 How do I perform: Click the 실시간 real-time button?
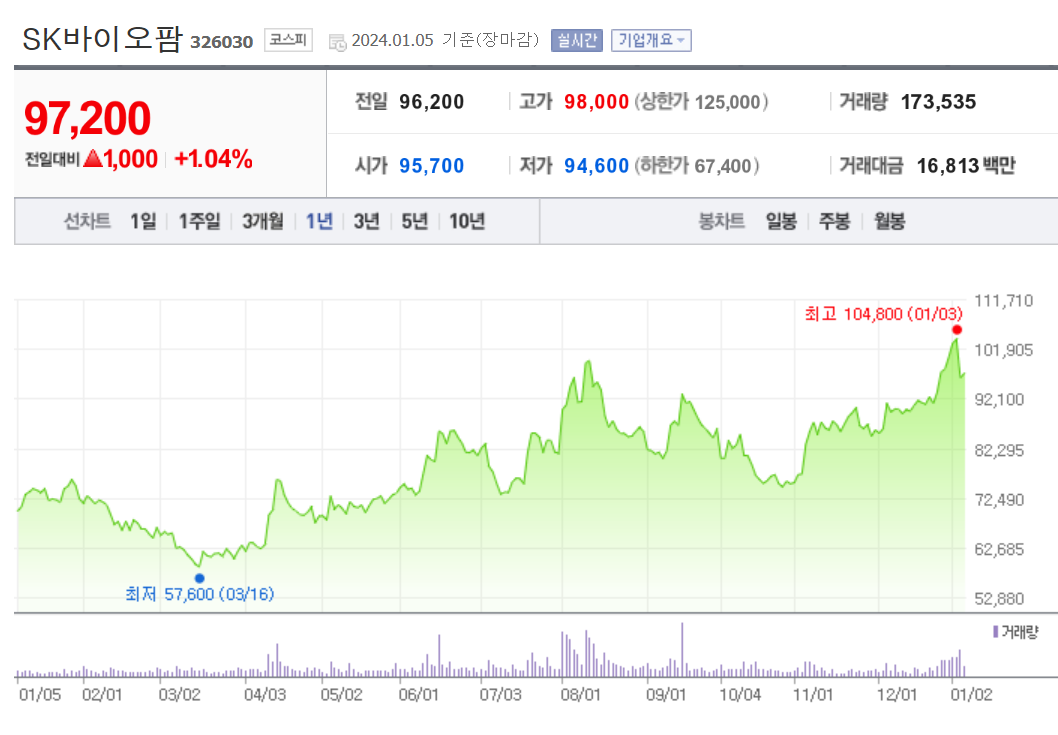pos(576,40)
